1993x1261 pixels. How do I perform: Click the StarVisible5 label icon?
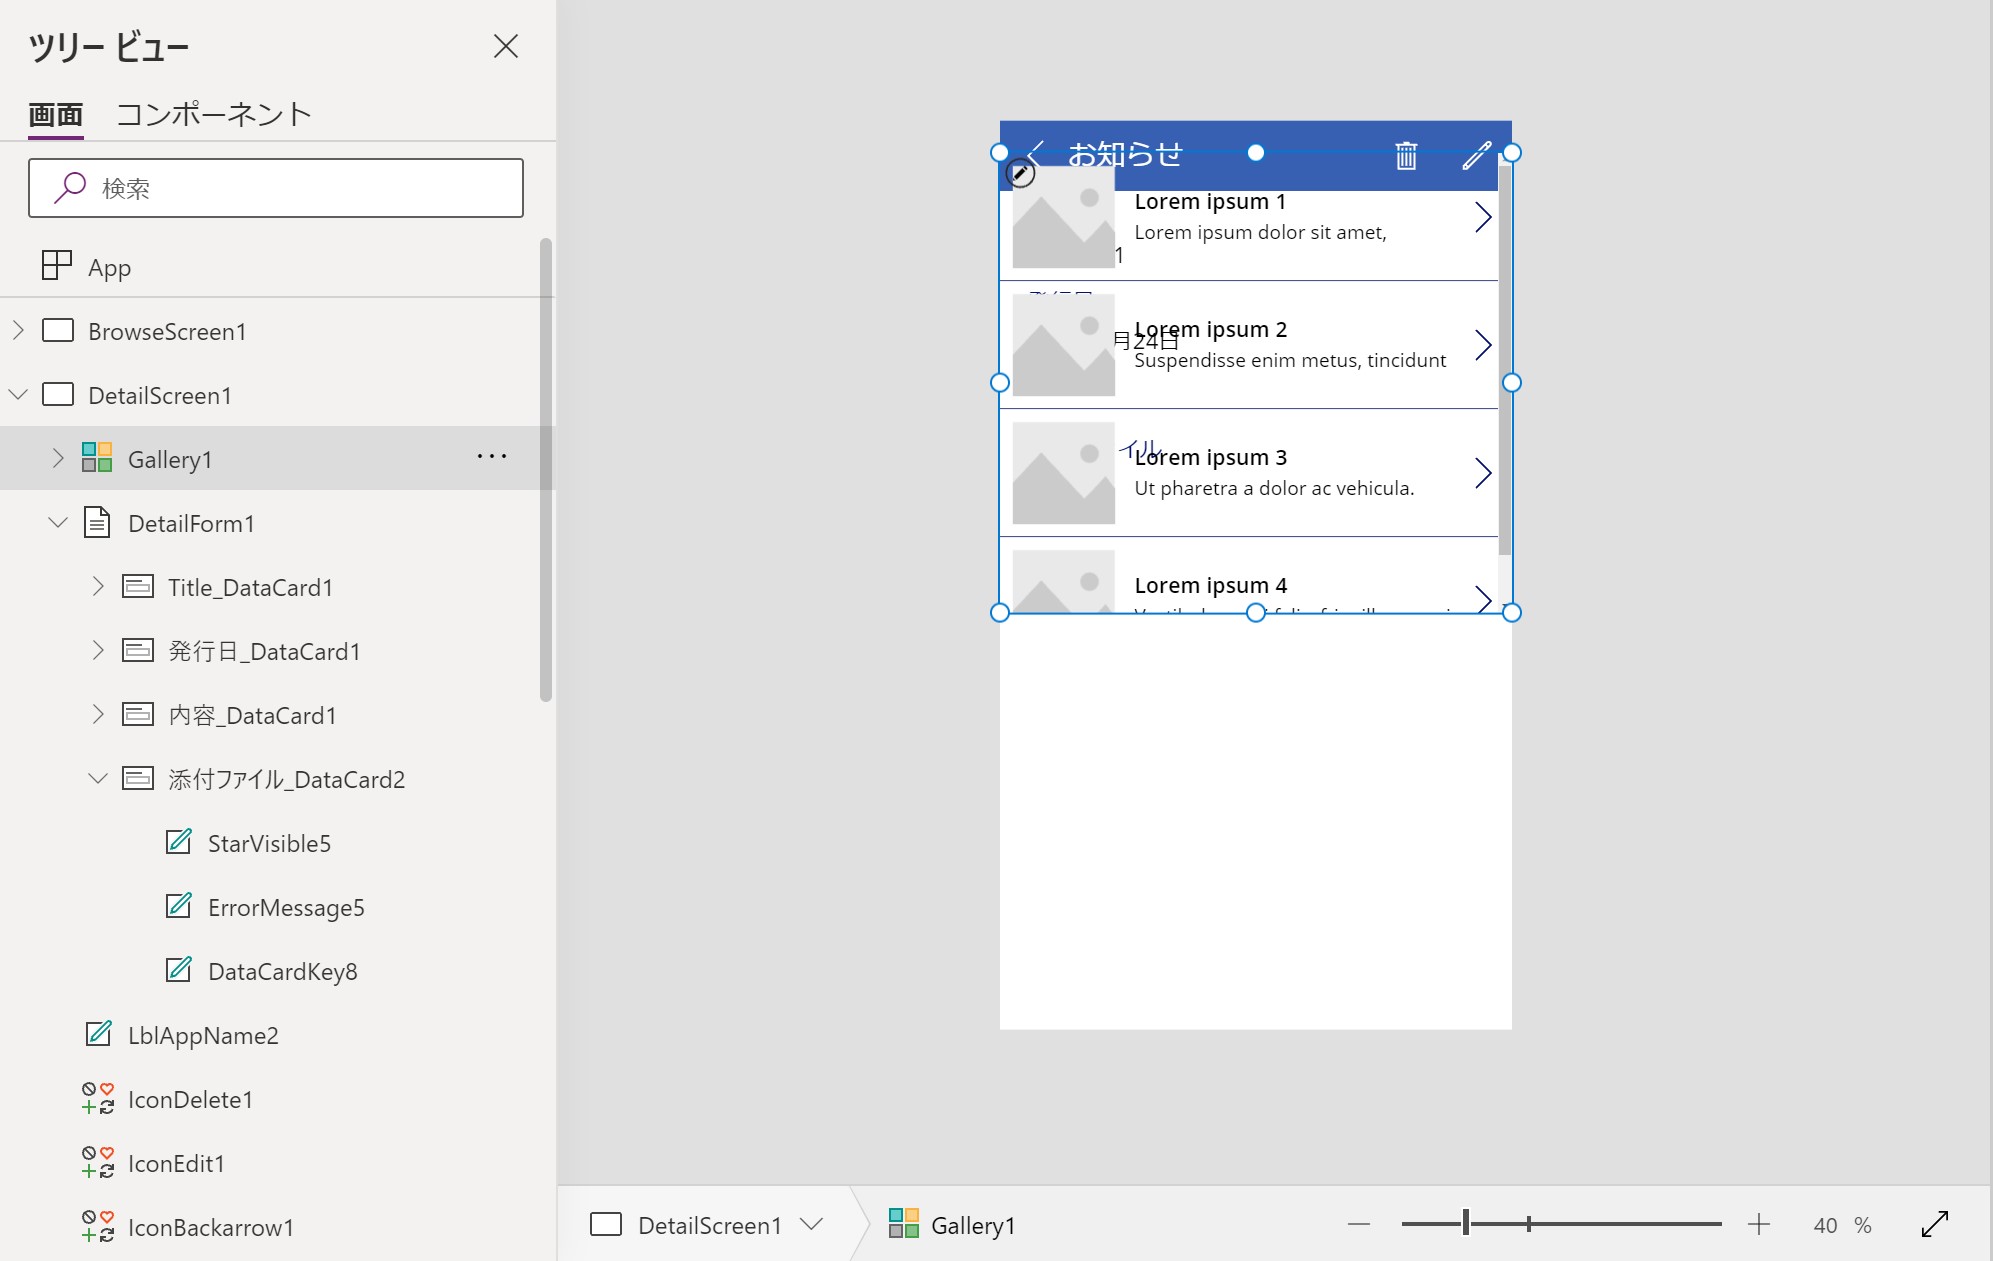pyautogui.click(x=178, y=841)
